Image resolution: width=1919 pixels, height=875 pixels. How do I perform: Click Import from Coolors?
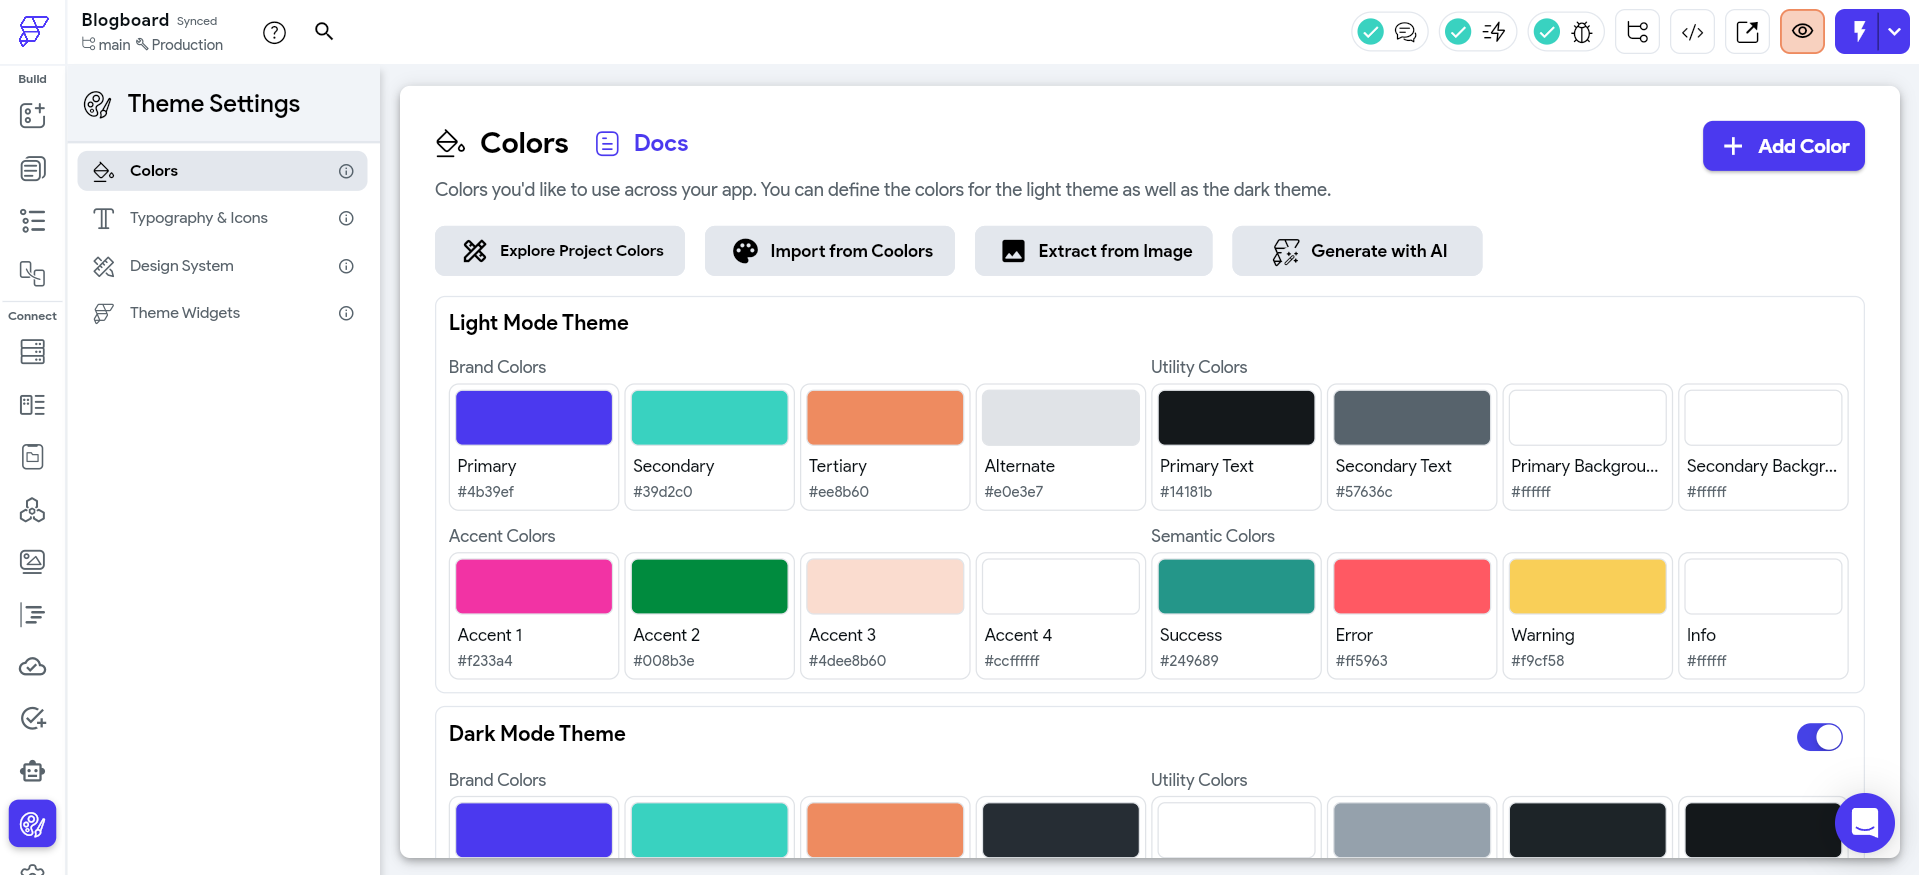pyautogui.click(x=830, y=251)
